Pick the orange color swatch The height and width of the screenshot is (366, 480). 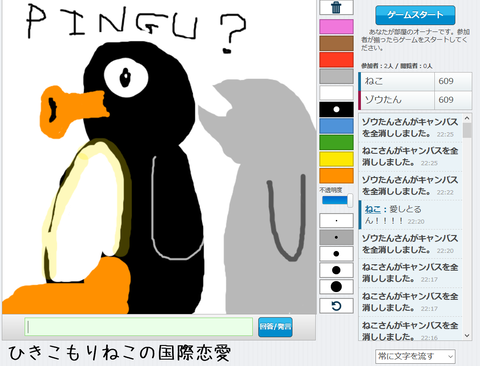click(x=336, y=176)
